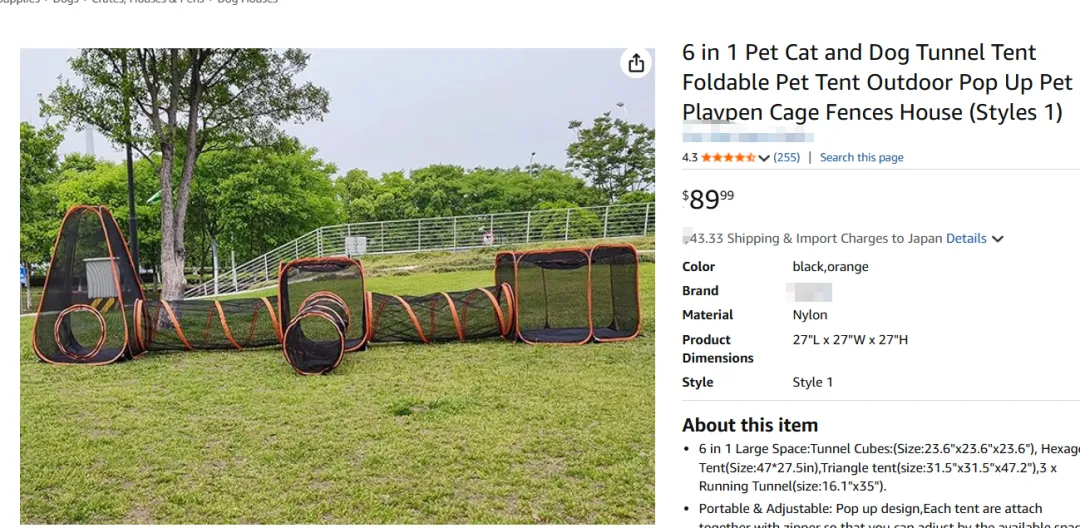Open the Dog Houses breadcrumb
The width and height of the screenshot is (1080, 528).
pos(247,2)
